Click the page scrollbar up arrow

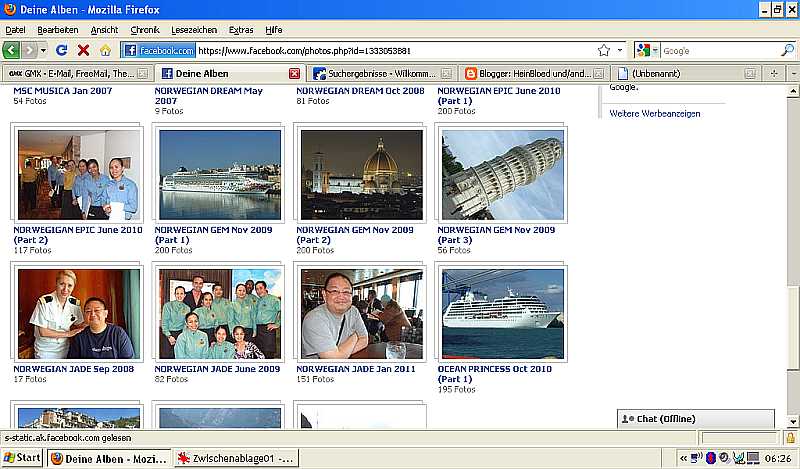click(x=793, y=91)
